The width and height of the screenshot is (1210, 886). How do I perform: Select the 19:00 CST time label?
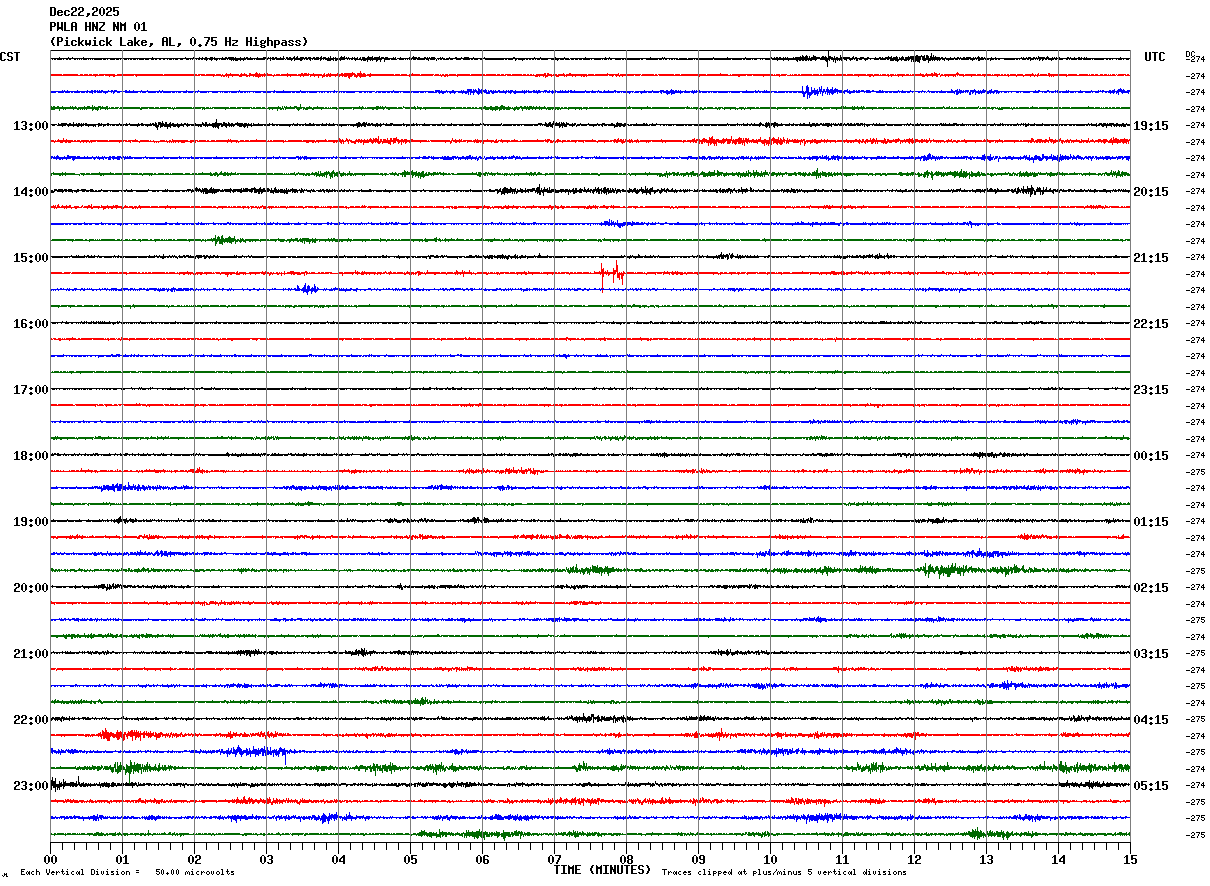click(31, 522)
